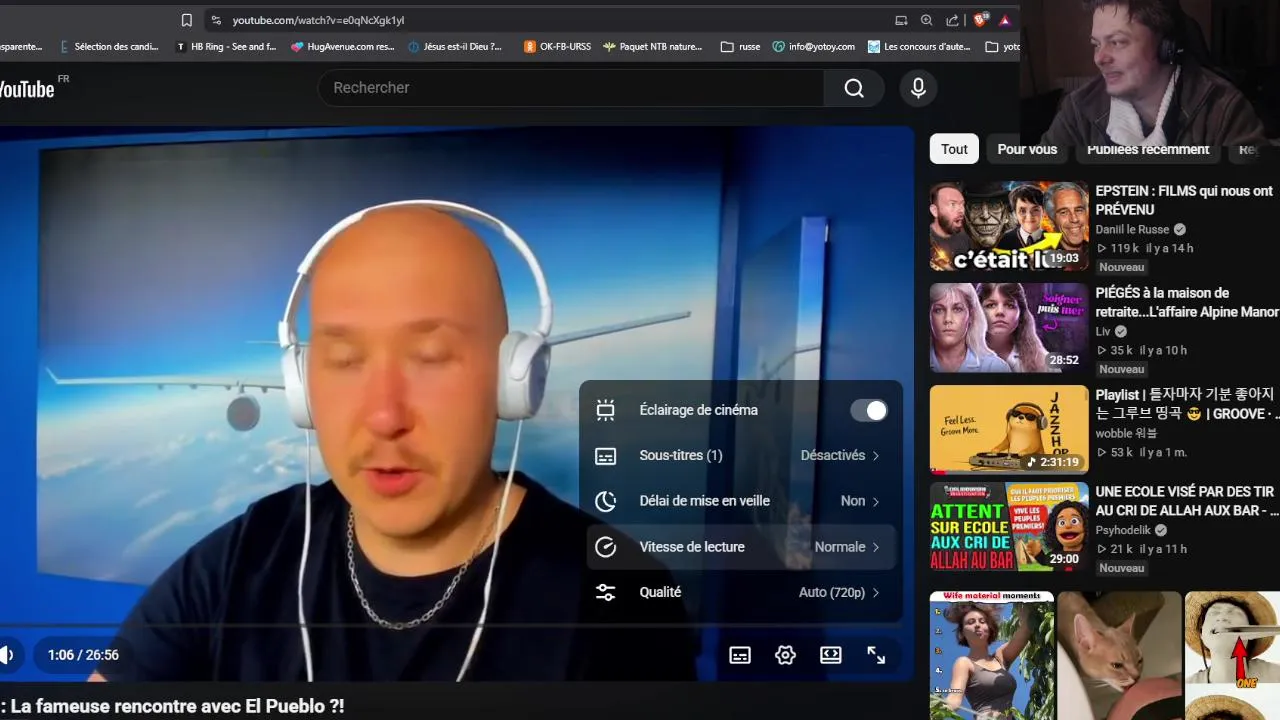Open Brave Rewards triangle icon
The image size is (1280, 720).
click(x=1004, y=20)
